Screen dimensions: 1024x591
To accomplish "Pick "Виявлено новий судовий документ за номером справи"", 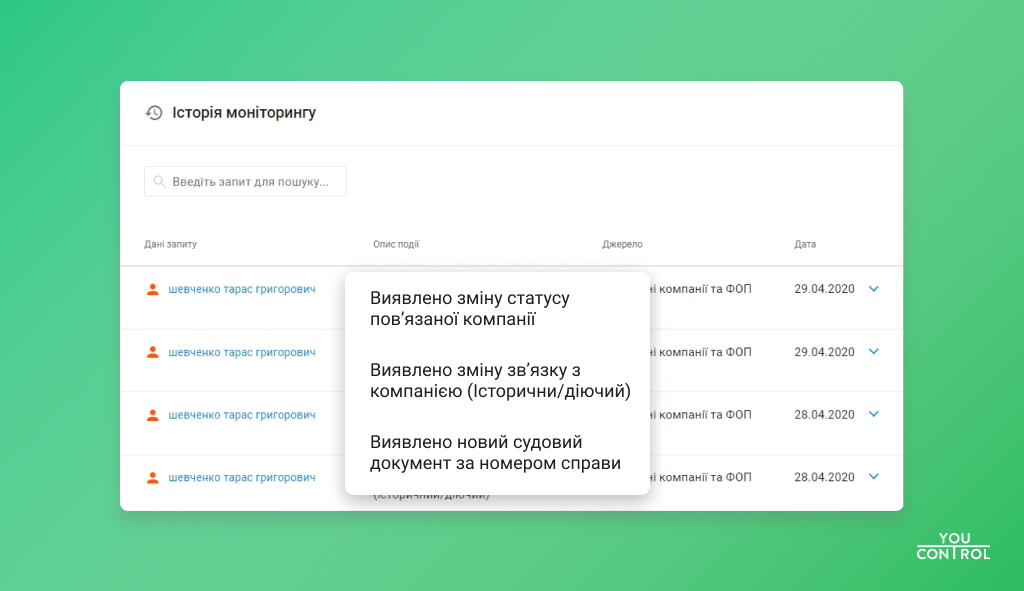I will [495, 453].
